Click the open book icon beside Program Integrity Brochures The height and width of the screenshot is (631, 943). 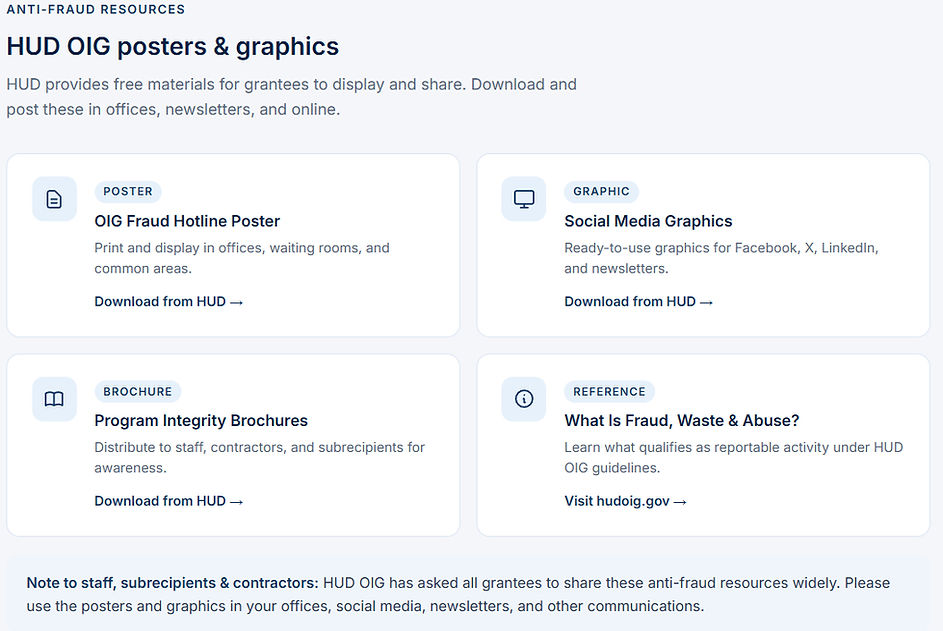coord(54,399)
